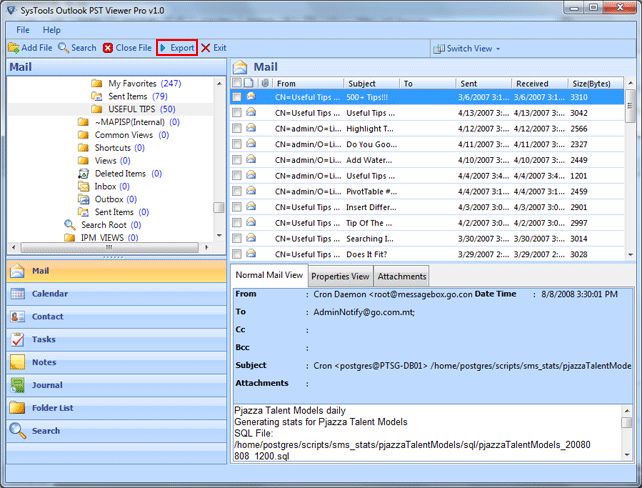642x488 pixels.
Task: Click the Inbox folder icon
Action: coord(83,187)
